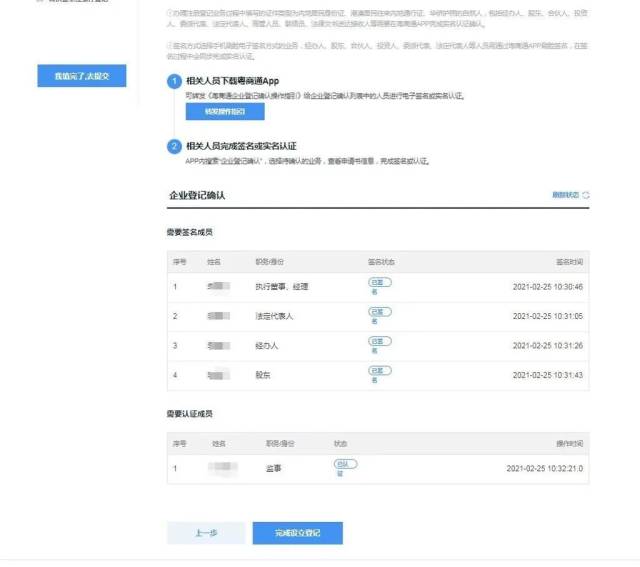
Task: Click the 需要签名成员 label
Action: (190, 232)
